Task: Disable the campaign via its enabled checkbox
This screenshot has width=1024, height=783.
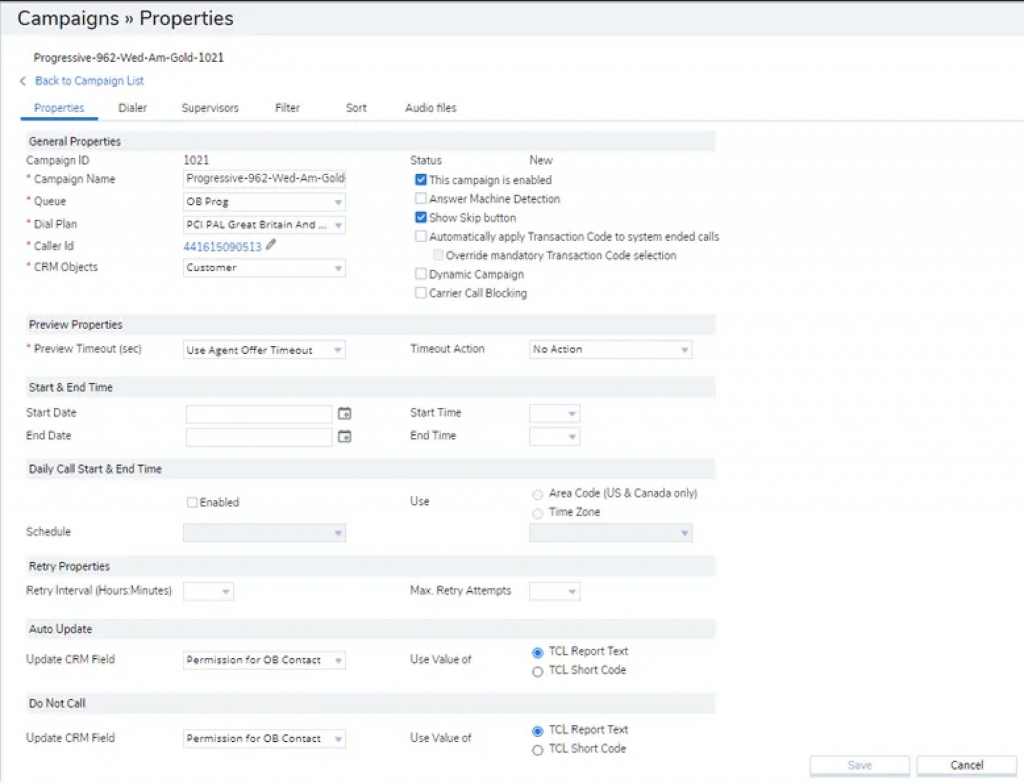Action: pyautogui.click(x=421, y=180)
